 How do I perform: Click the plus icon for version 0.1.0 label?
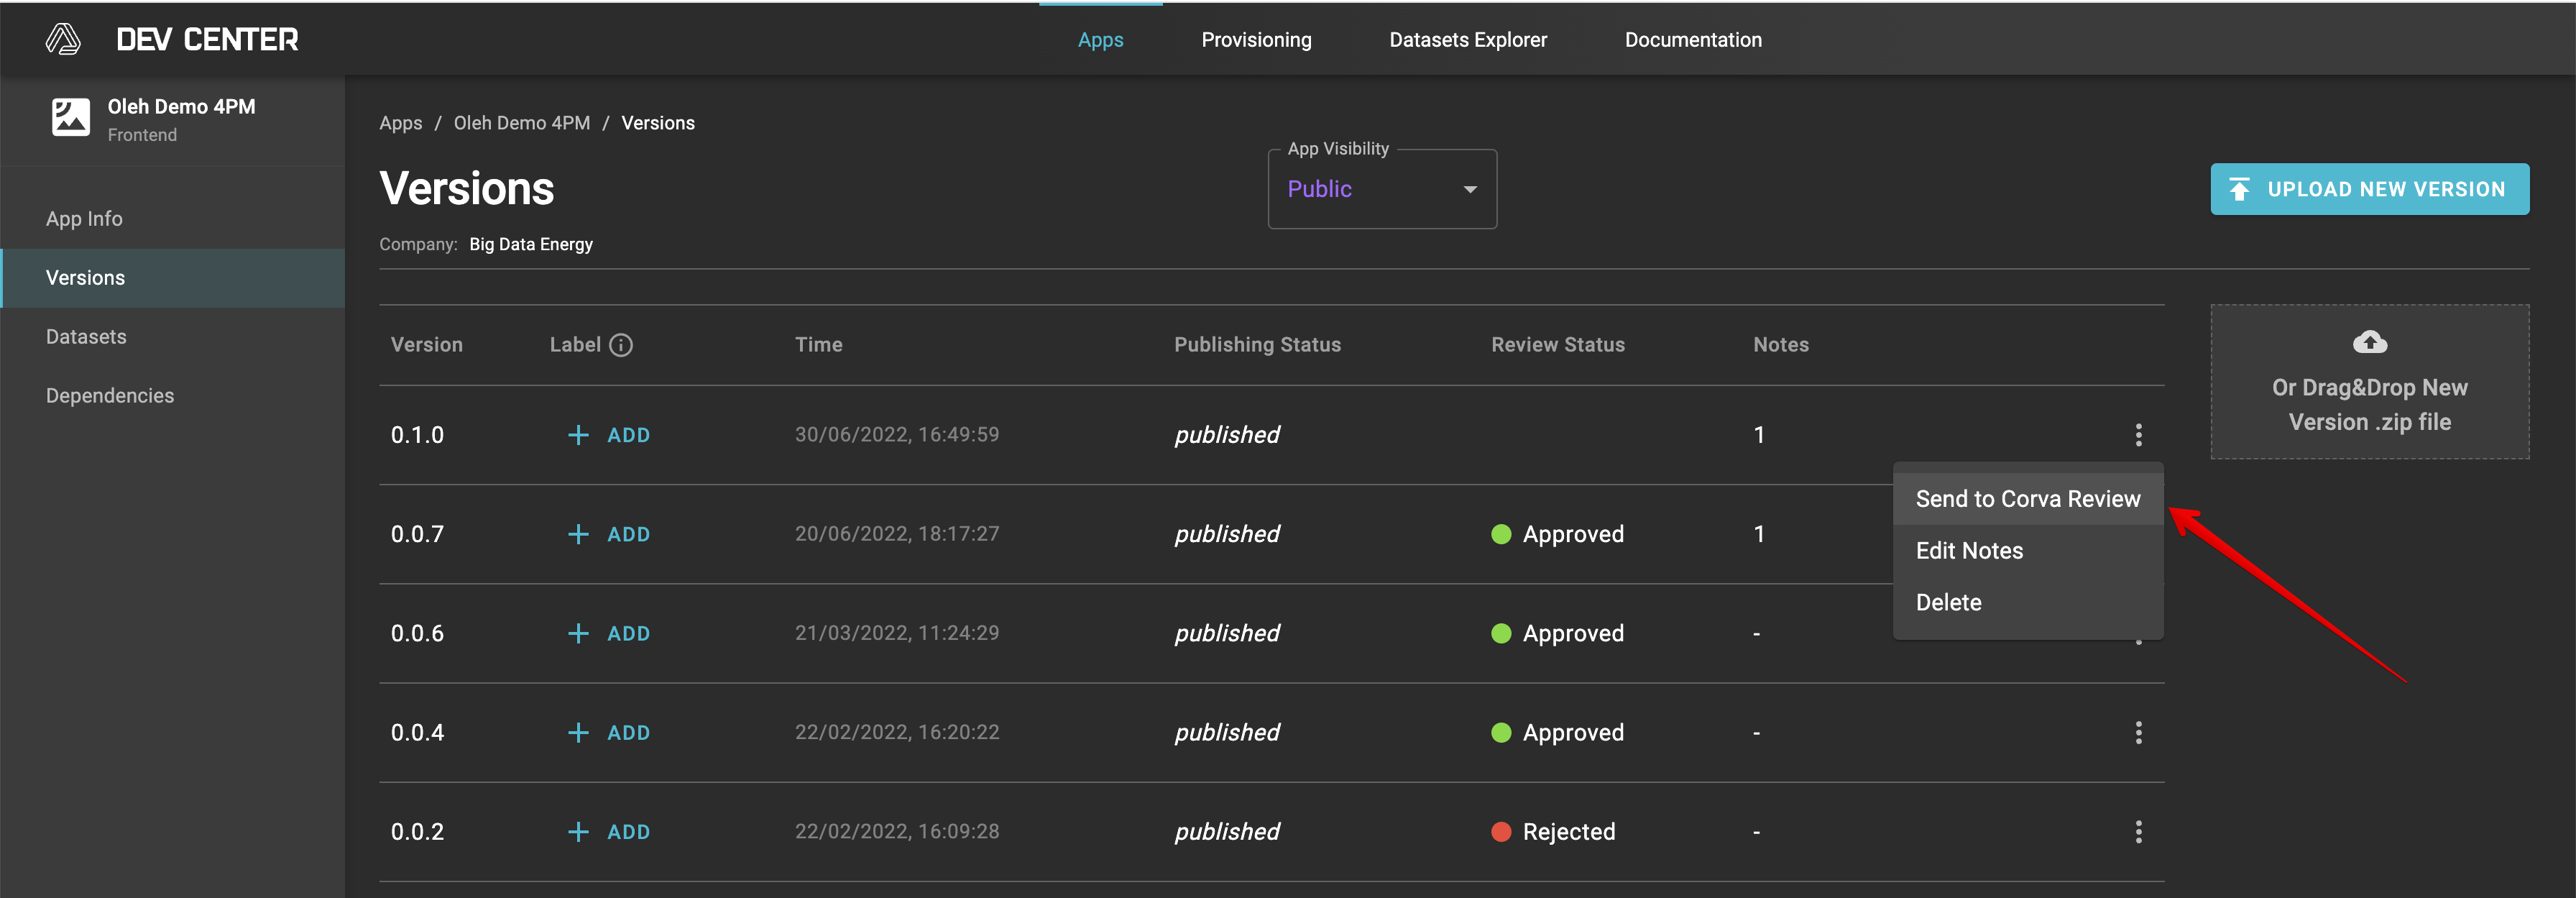pyautogui.click(x=578, y=435)
